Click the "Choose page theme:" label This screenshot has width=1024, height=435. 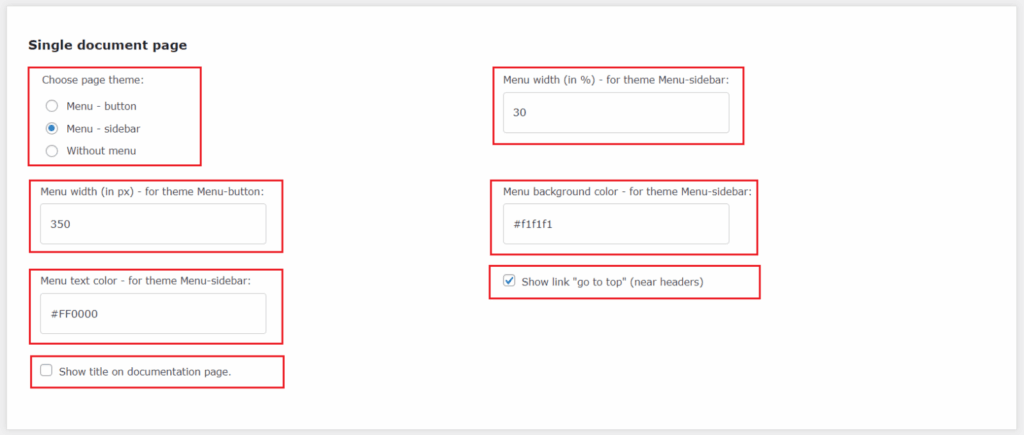tap(92, 80)
